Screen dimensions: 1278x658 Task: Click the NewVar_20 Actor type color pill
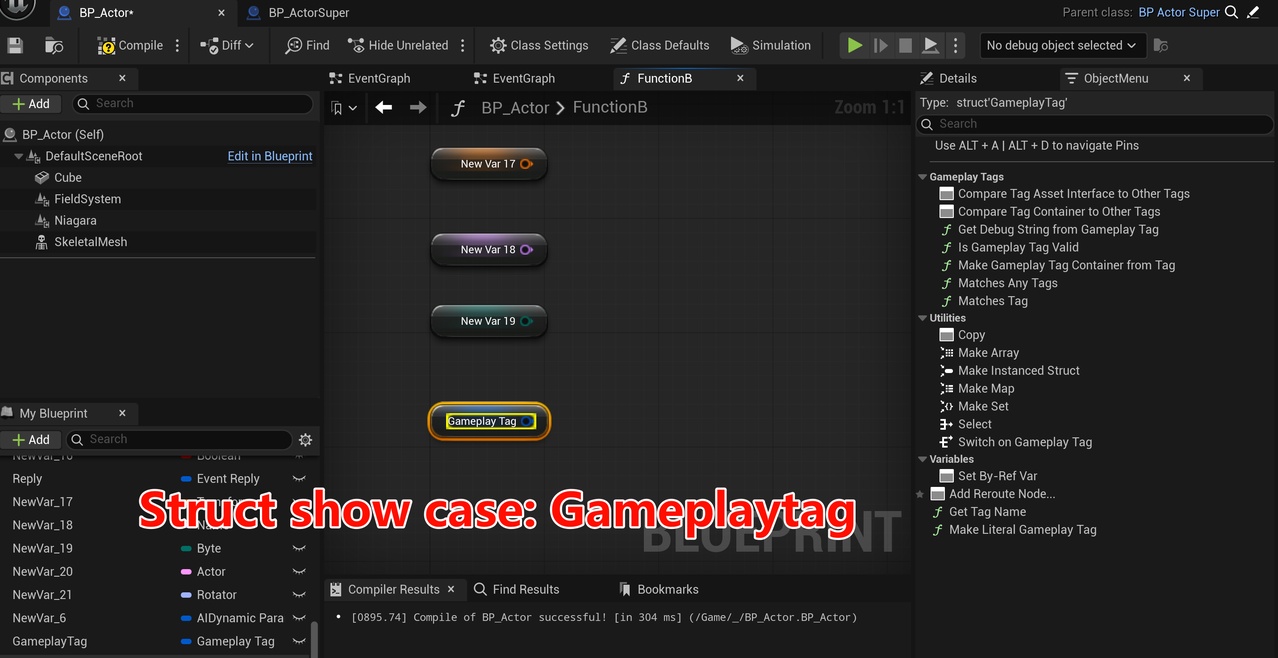pos(186,572)
